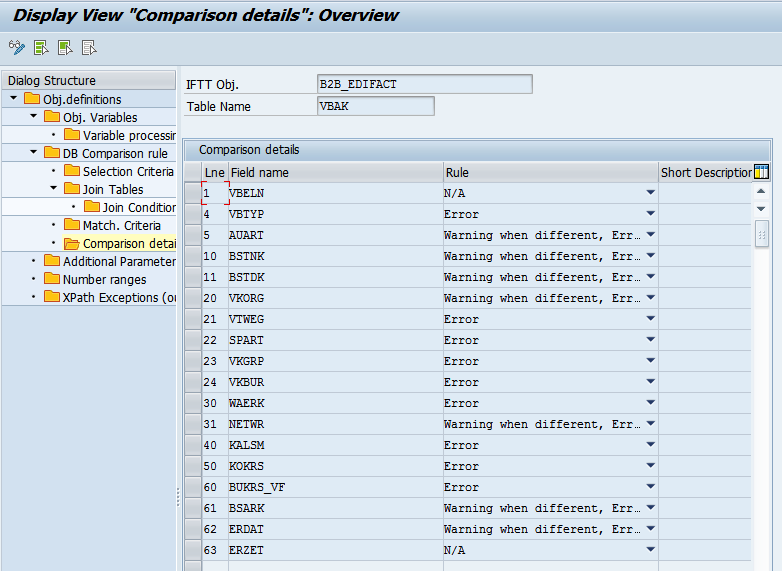
Task: Select the row selector for ERZET line
Action: click(192, 550)
